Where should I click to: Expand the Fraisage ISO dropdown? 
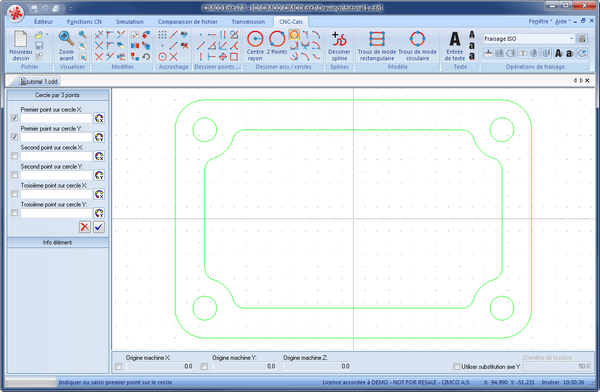pyautogui.click(x=571, y=39)
